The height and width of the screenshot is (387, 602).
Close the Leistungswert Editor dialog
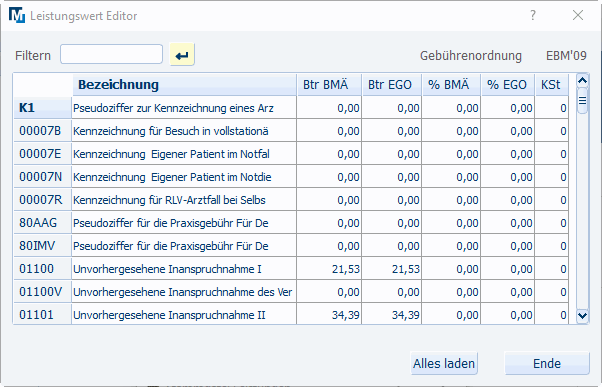(x=578, y=15)
